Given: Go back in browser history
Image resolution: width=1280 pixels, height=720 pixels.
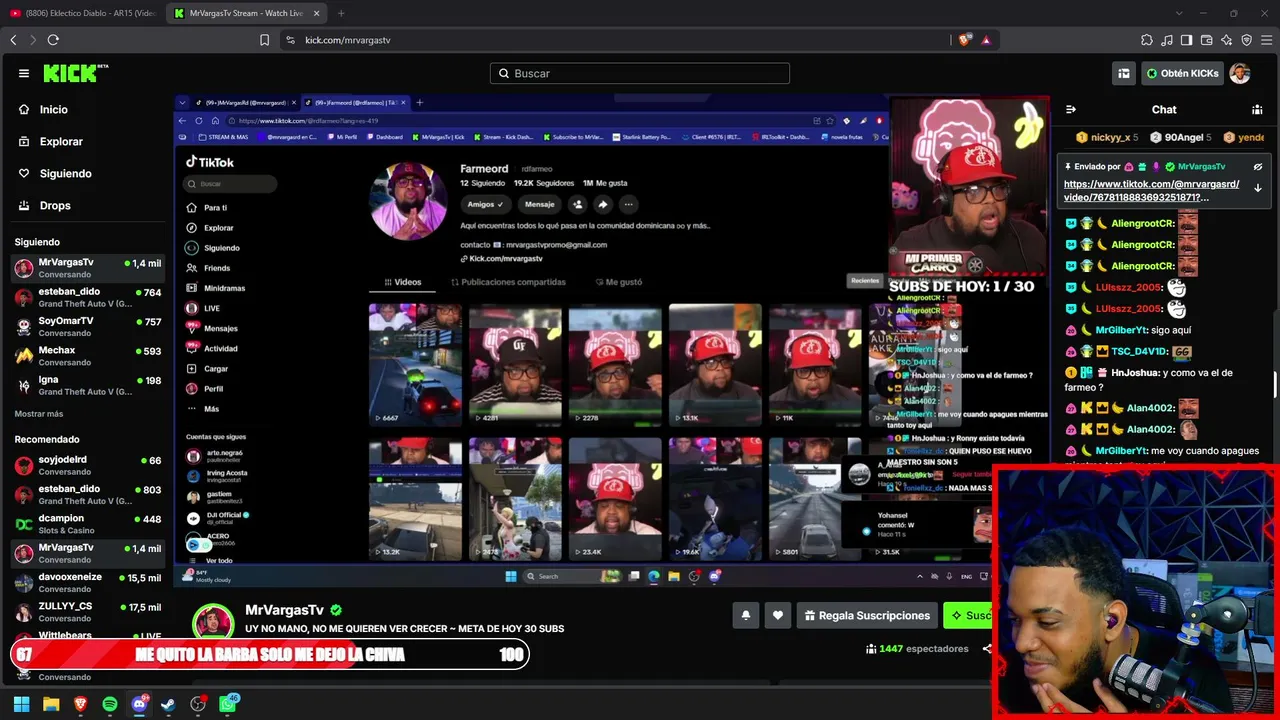Looking at the screenshot, I should point(13,40).
